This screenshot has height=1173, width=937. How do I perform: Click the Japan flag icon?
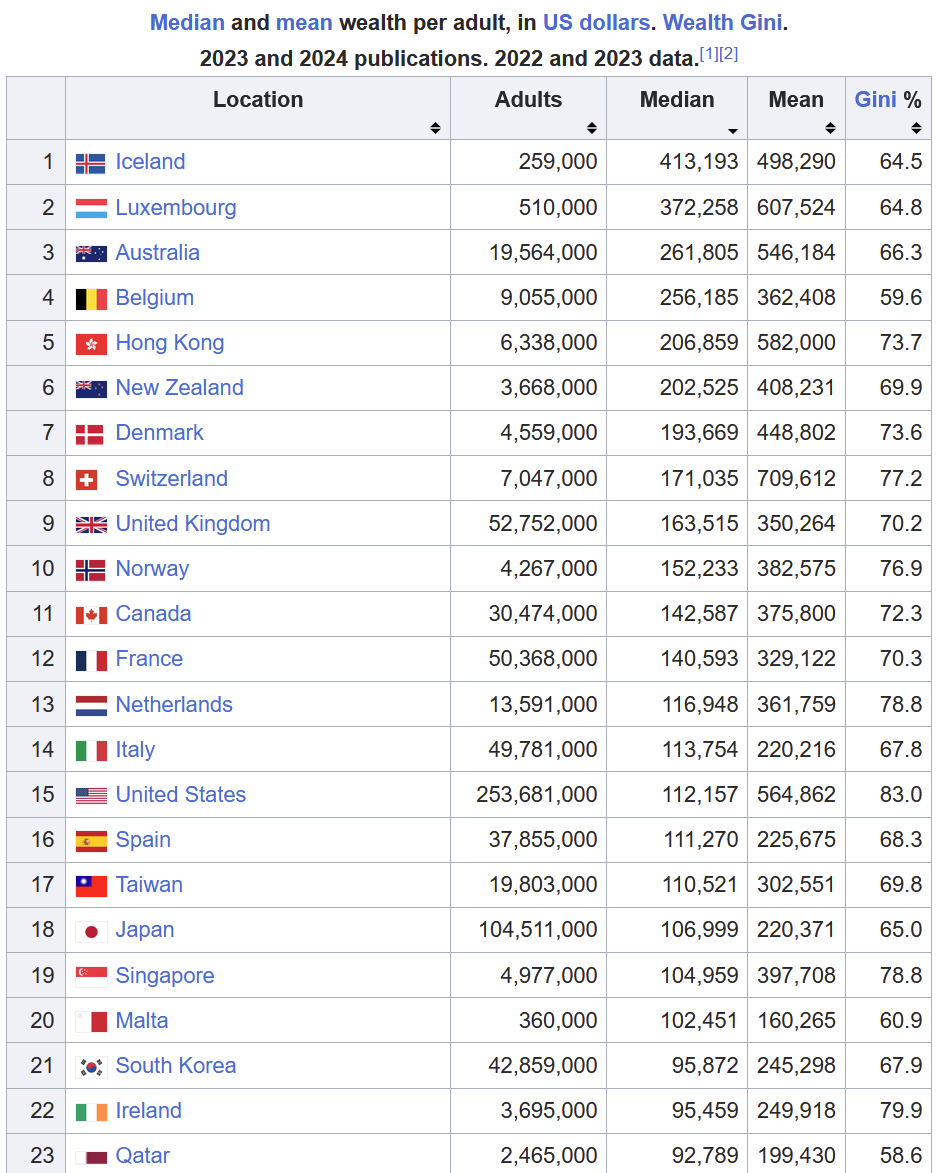90,931
